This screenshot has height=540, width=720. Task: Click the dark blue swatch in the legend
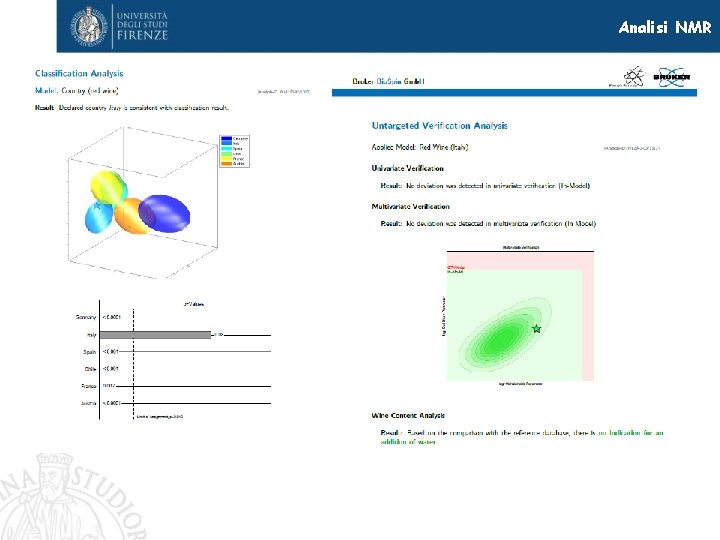(x=226, y=139)
